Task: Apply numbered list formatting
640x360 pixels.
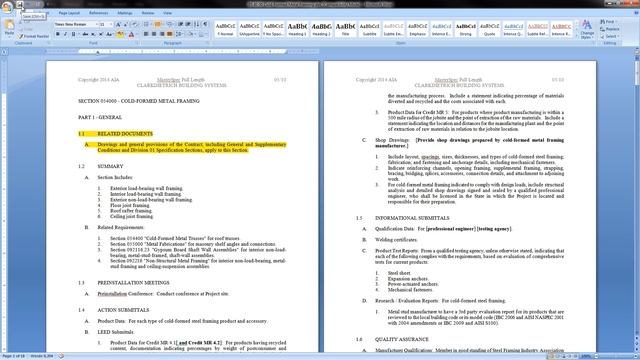Action: point(157,24)
